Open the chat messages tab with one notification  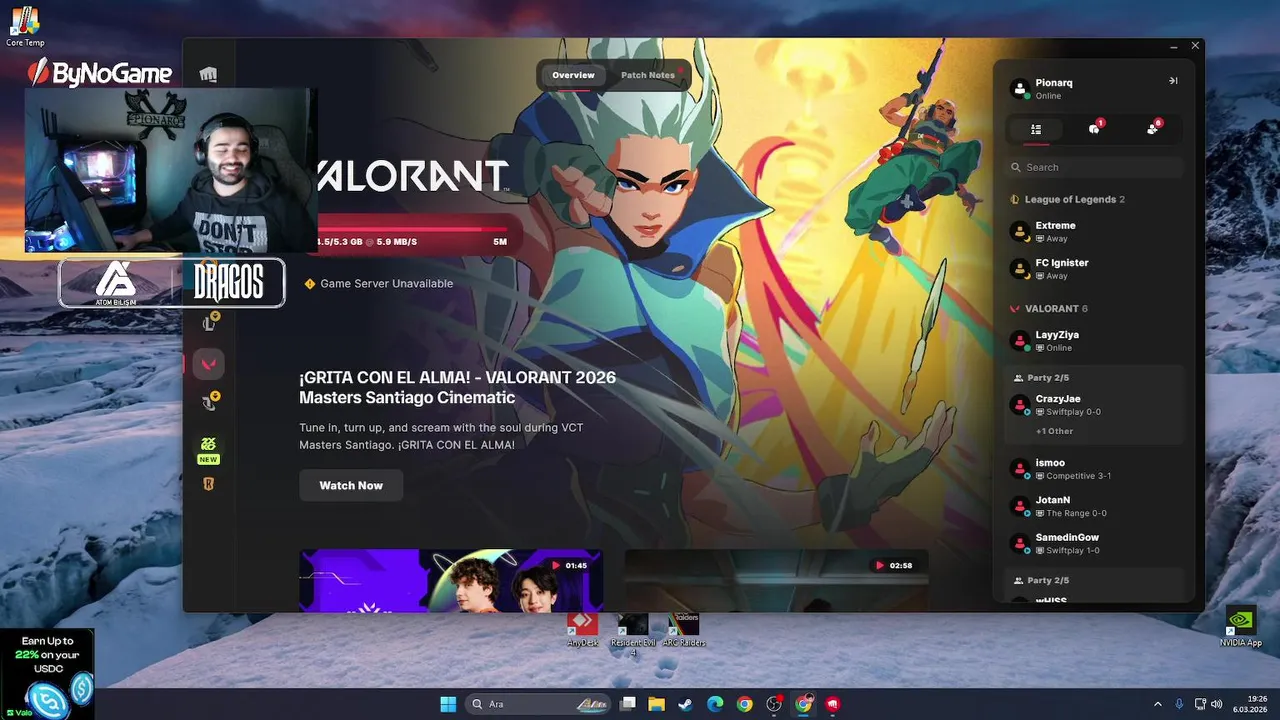pos(1095,129)
